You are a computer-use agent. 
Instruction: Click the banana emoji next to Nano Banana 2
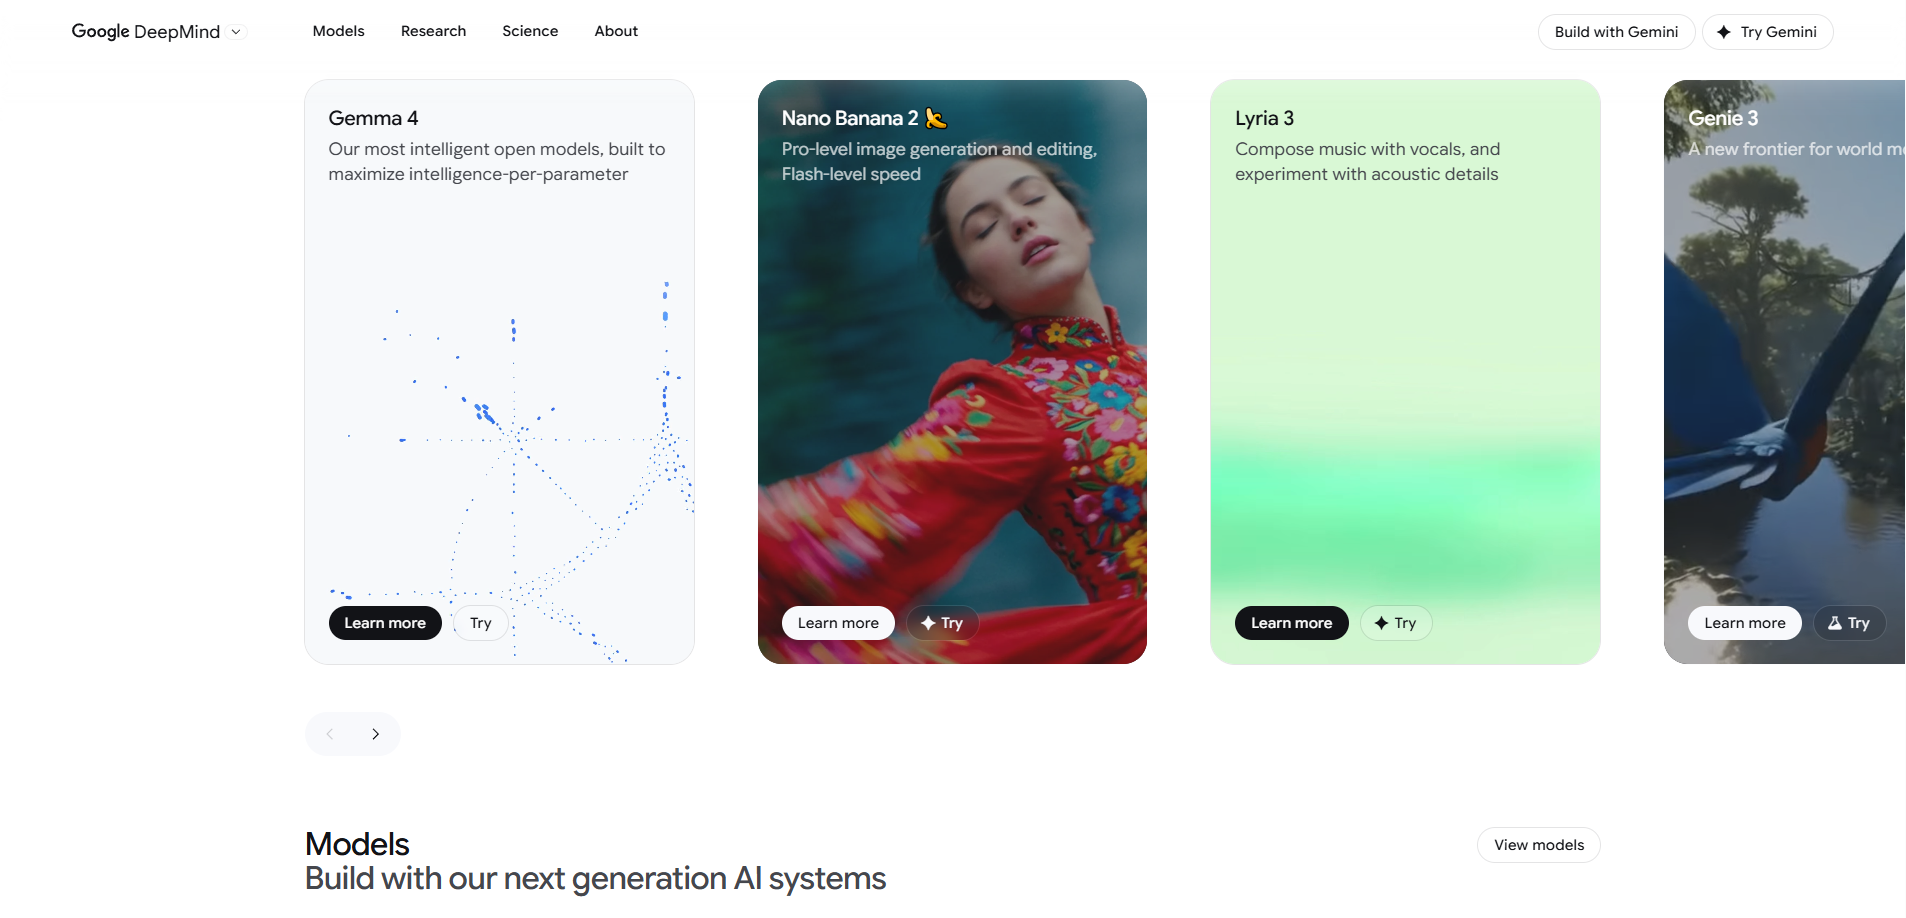936,118
